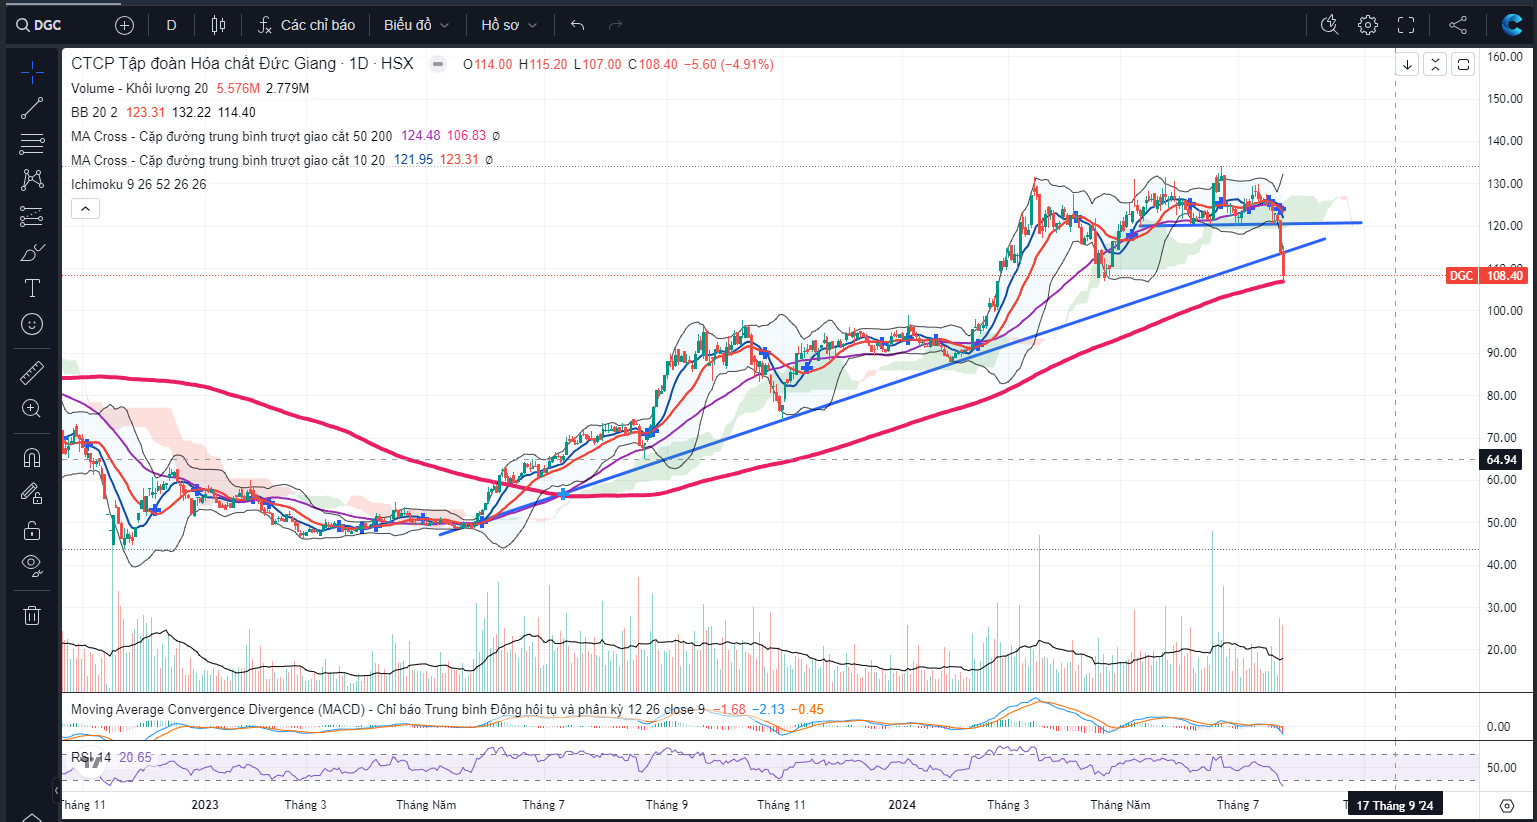Toggle the symbol legend dash indicator
Image resolution: width=1537 pixels, height=822 pixels.
[438, 64]
